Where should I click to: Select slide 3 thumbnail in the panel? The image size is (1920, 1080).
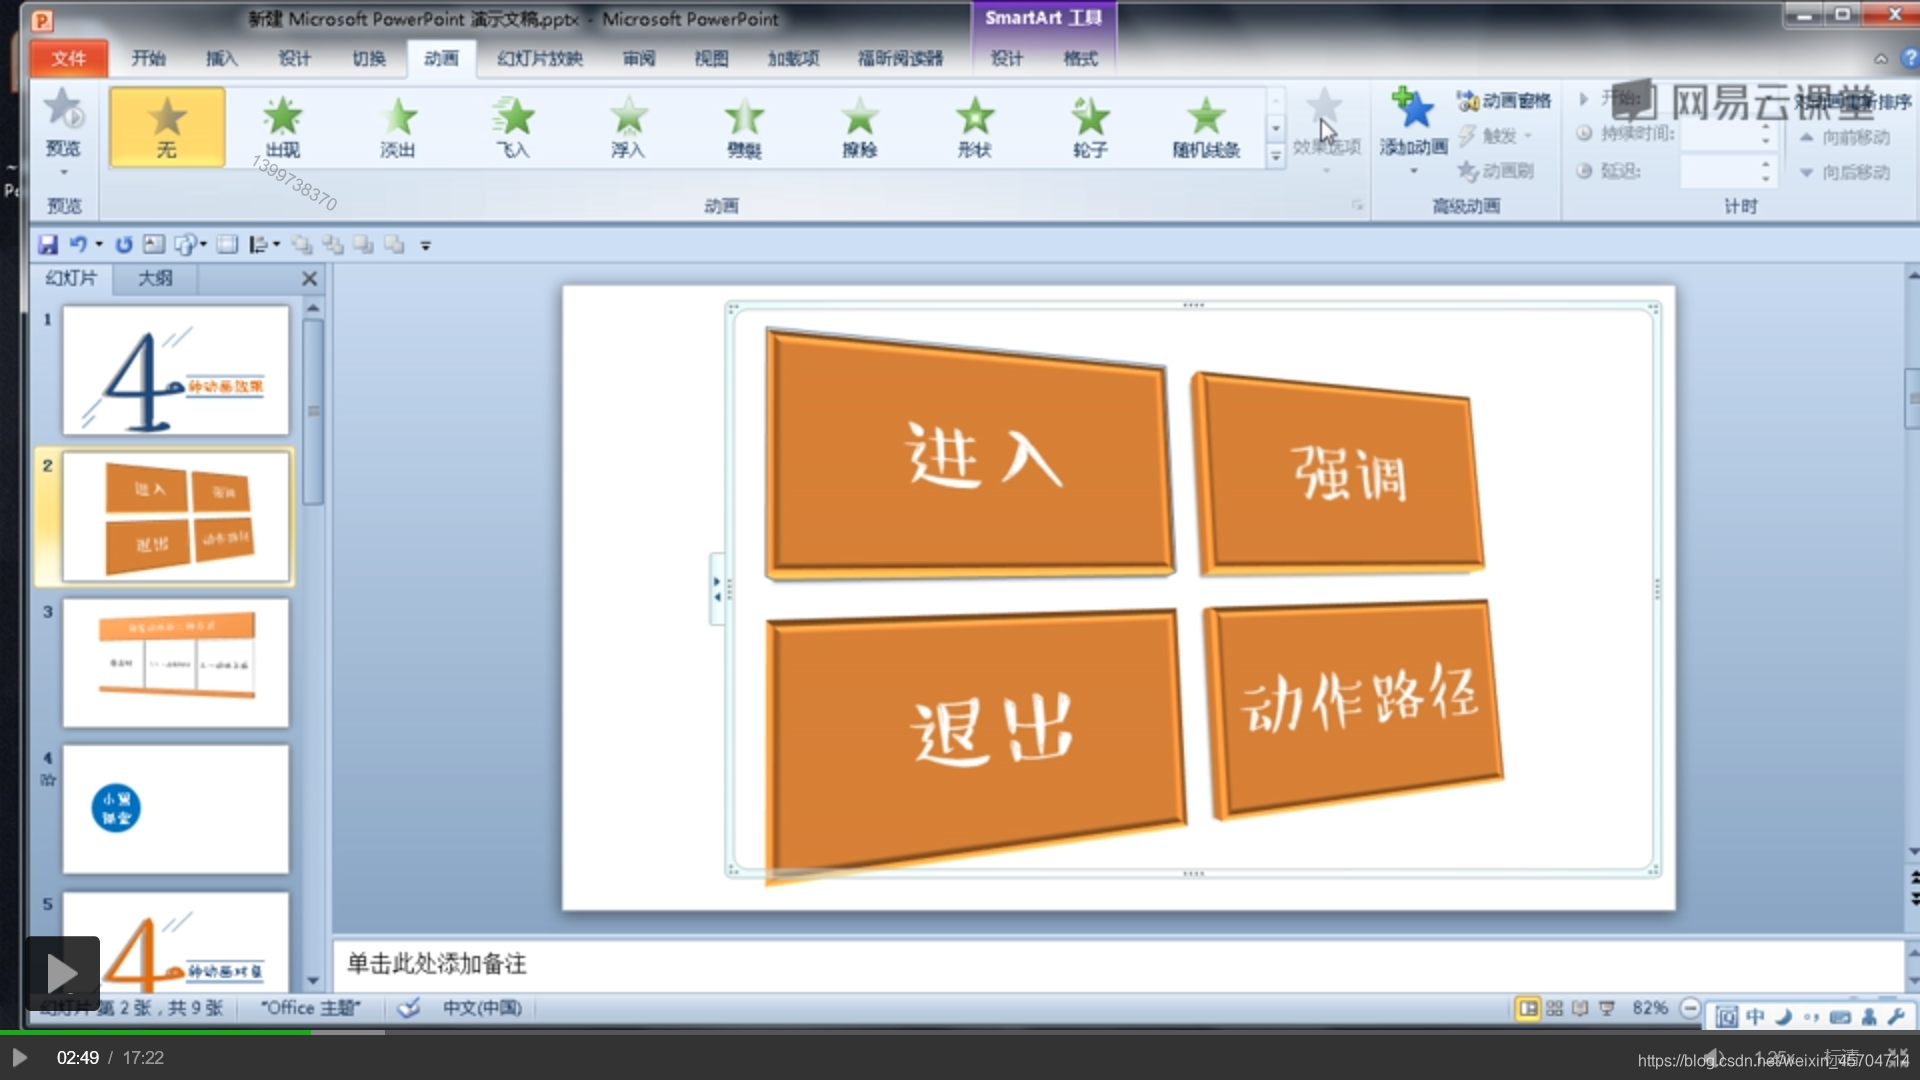coord(176,662)
